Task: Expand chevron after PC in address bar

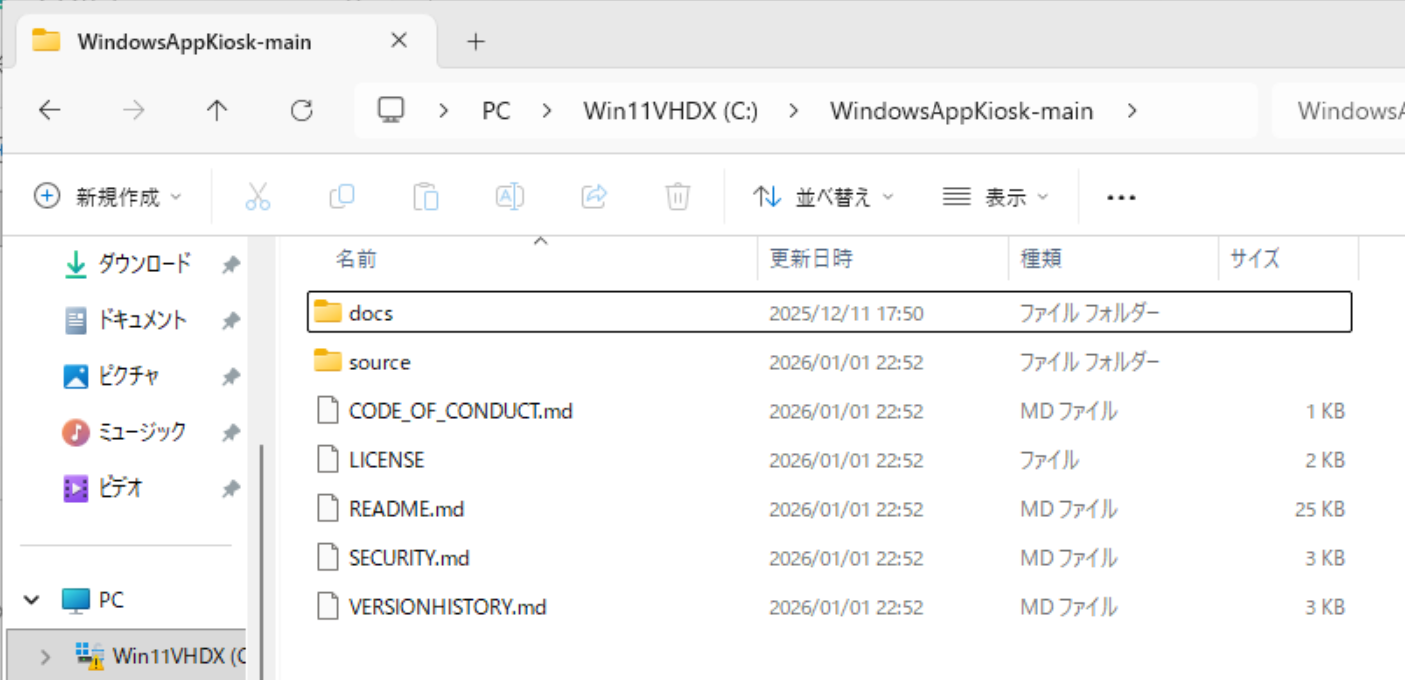Action: tap(546, 111)
